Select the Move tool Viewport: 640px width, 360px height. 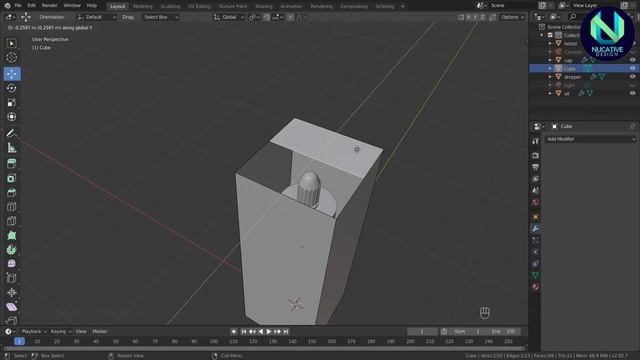[x=11, y=74]
